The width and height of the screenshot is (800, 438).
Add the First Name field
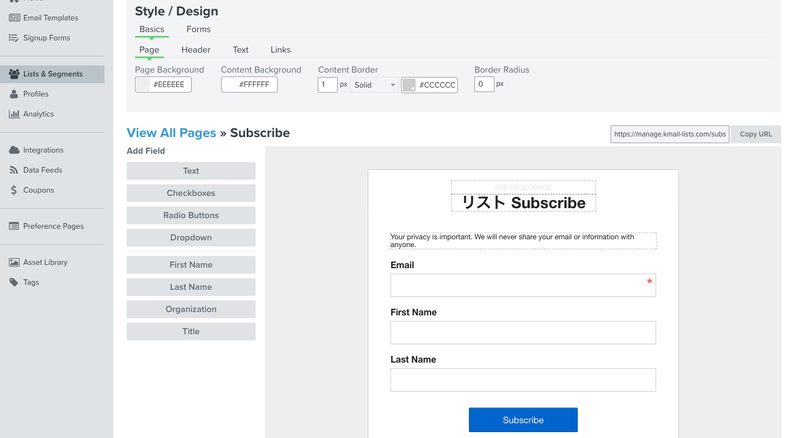(x=191, y=265)
